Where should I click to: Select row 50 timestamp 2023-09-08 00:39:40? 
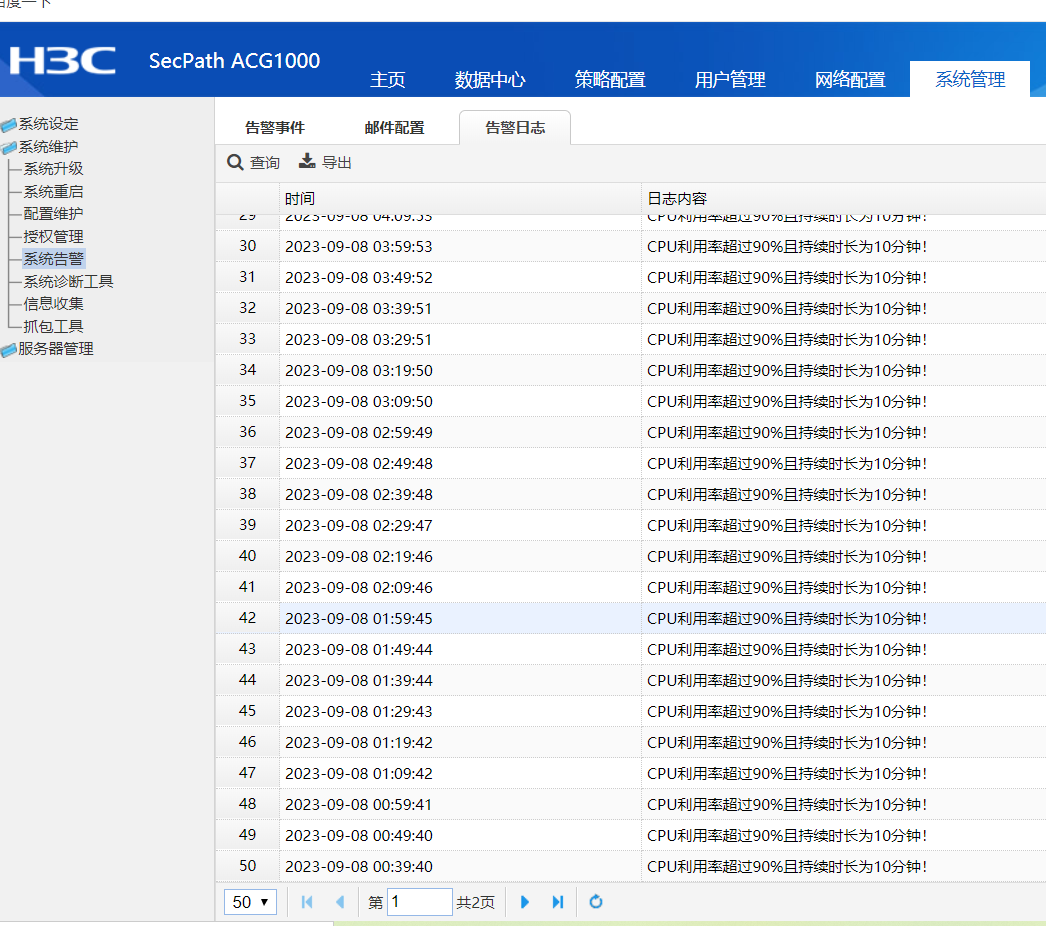coord(359,867)
